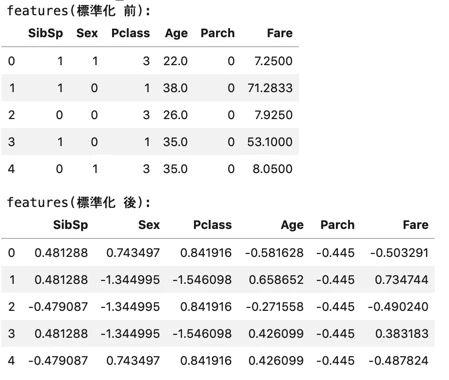Click the Fare value 53.1000
The width and height of the screenshot is (449, 380).
pyautogui.click(x=270, y=142)
